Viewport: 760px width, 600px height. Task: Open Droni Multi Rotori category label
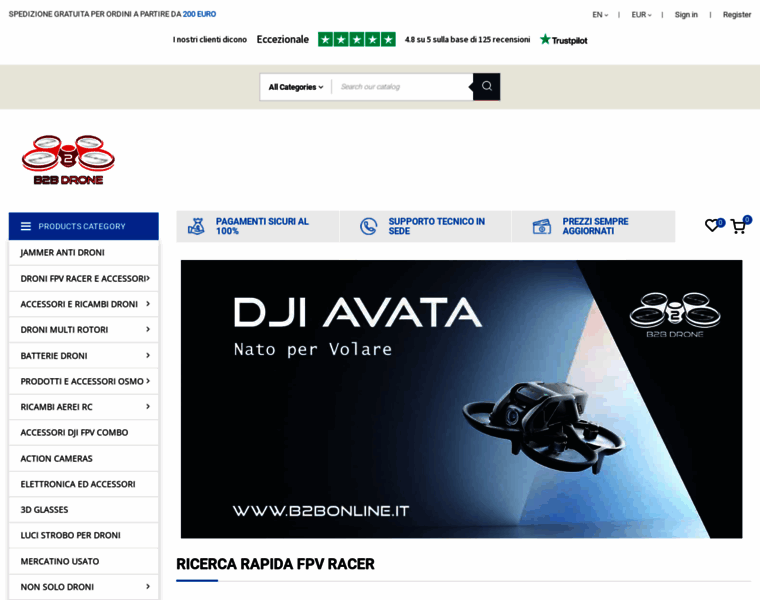(64, 330)
